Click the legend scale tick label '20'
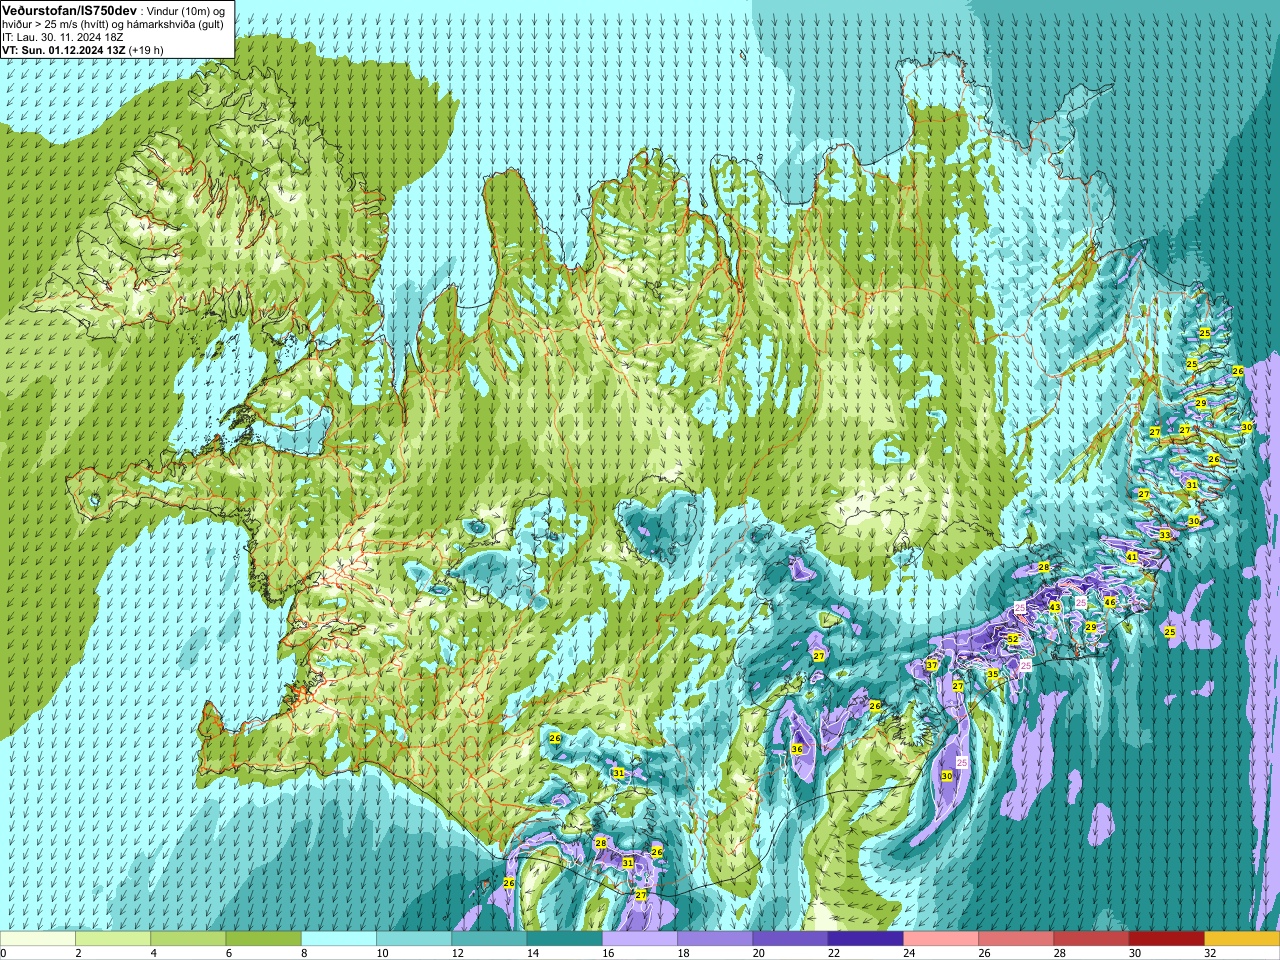Image resolution: width=1280 pixels, height=960 pixels. tap(759, 953)
